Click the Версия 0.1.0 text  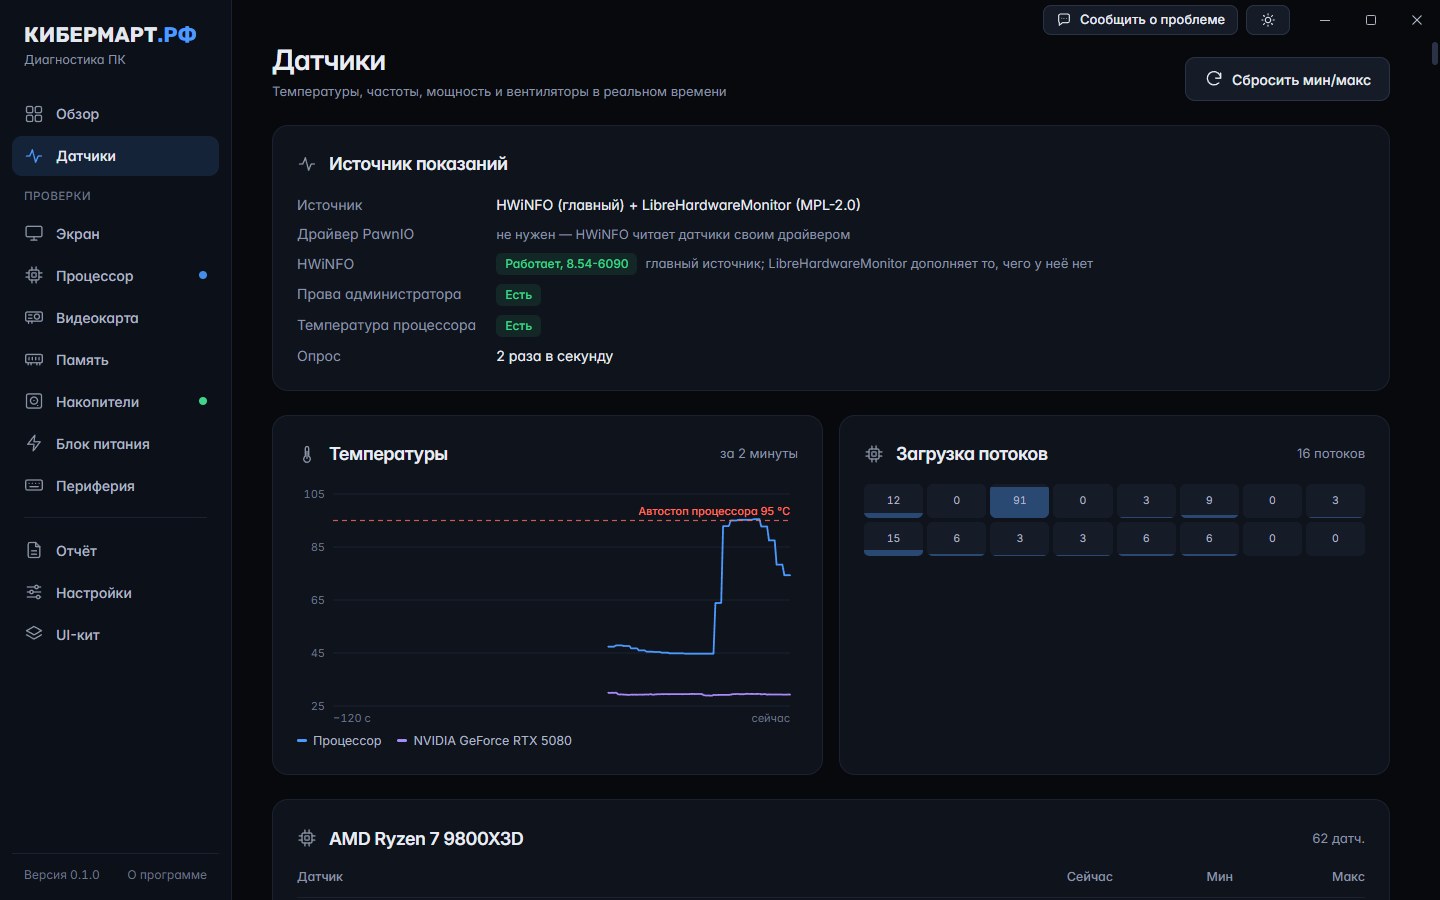[62, 875]
